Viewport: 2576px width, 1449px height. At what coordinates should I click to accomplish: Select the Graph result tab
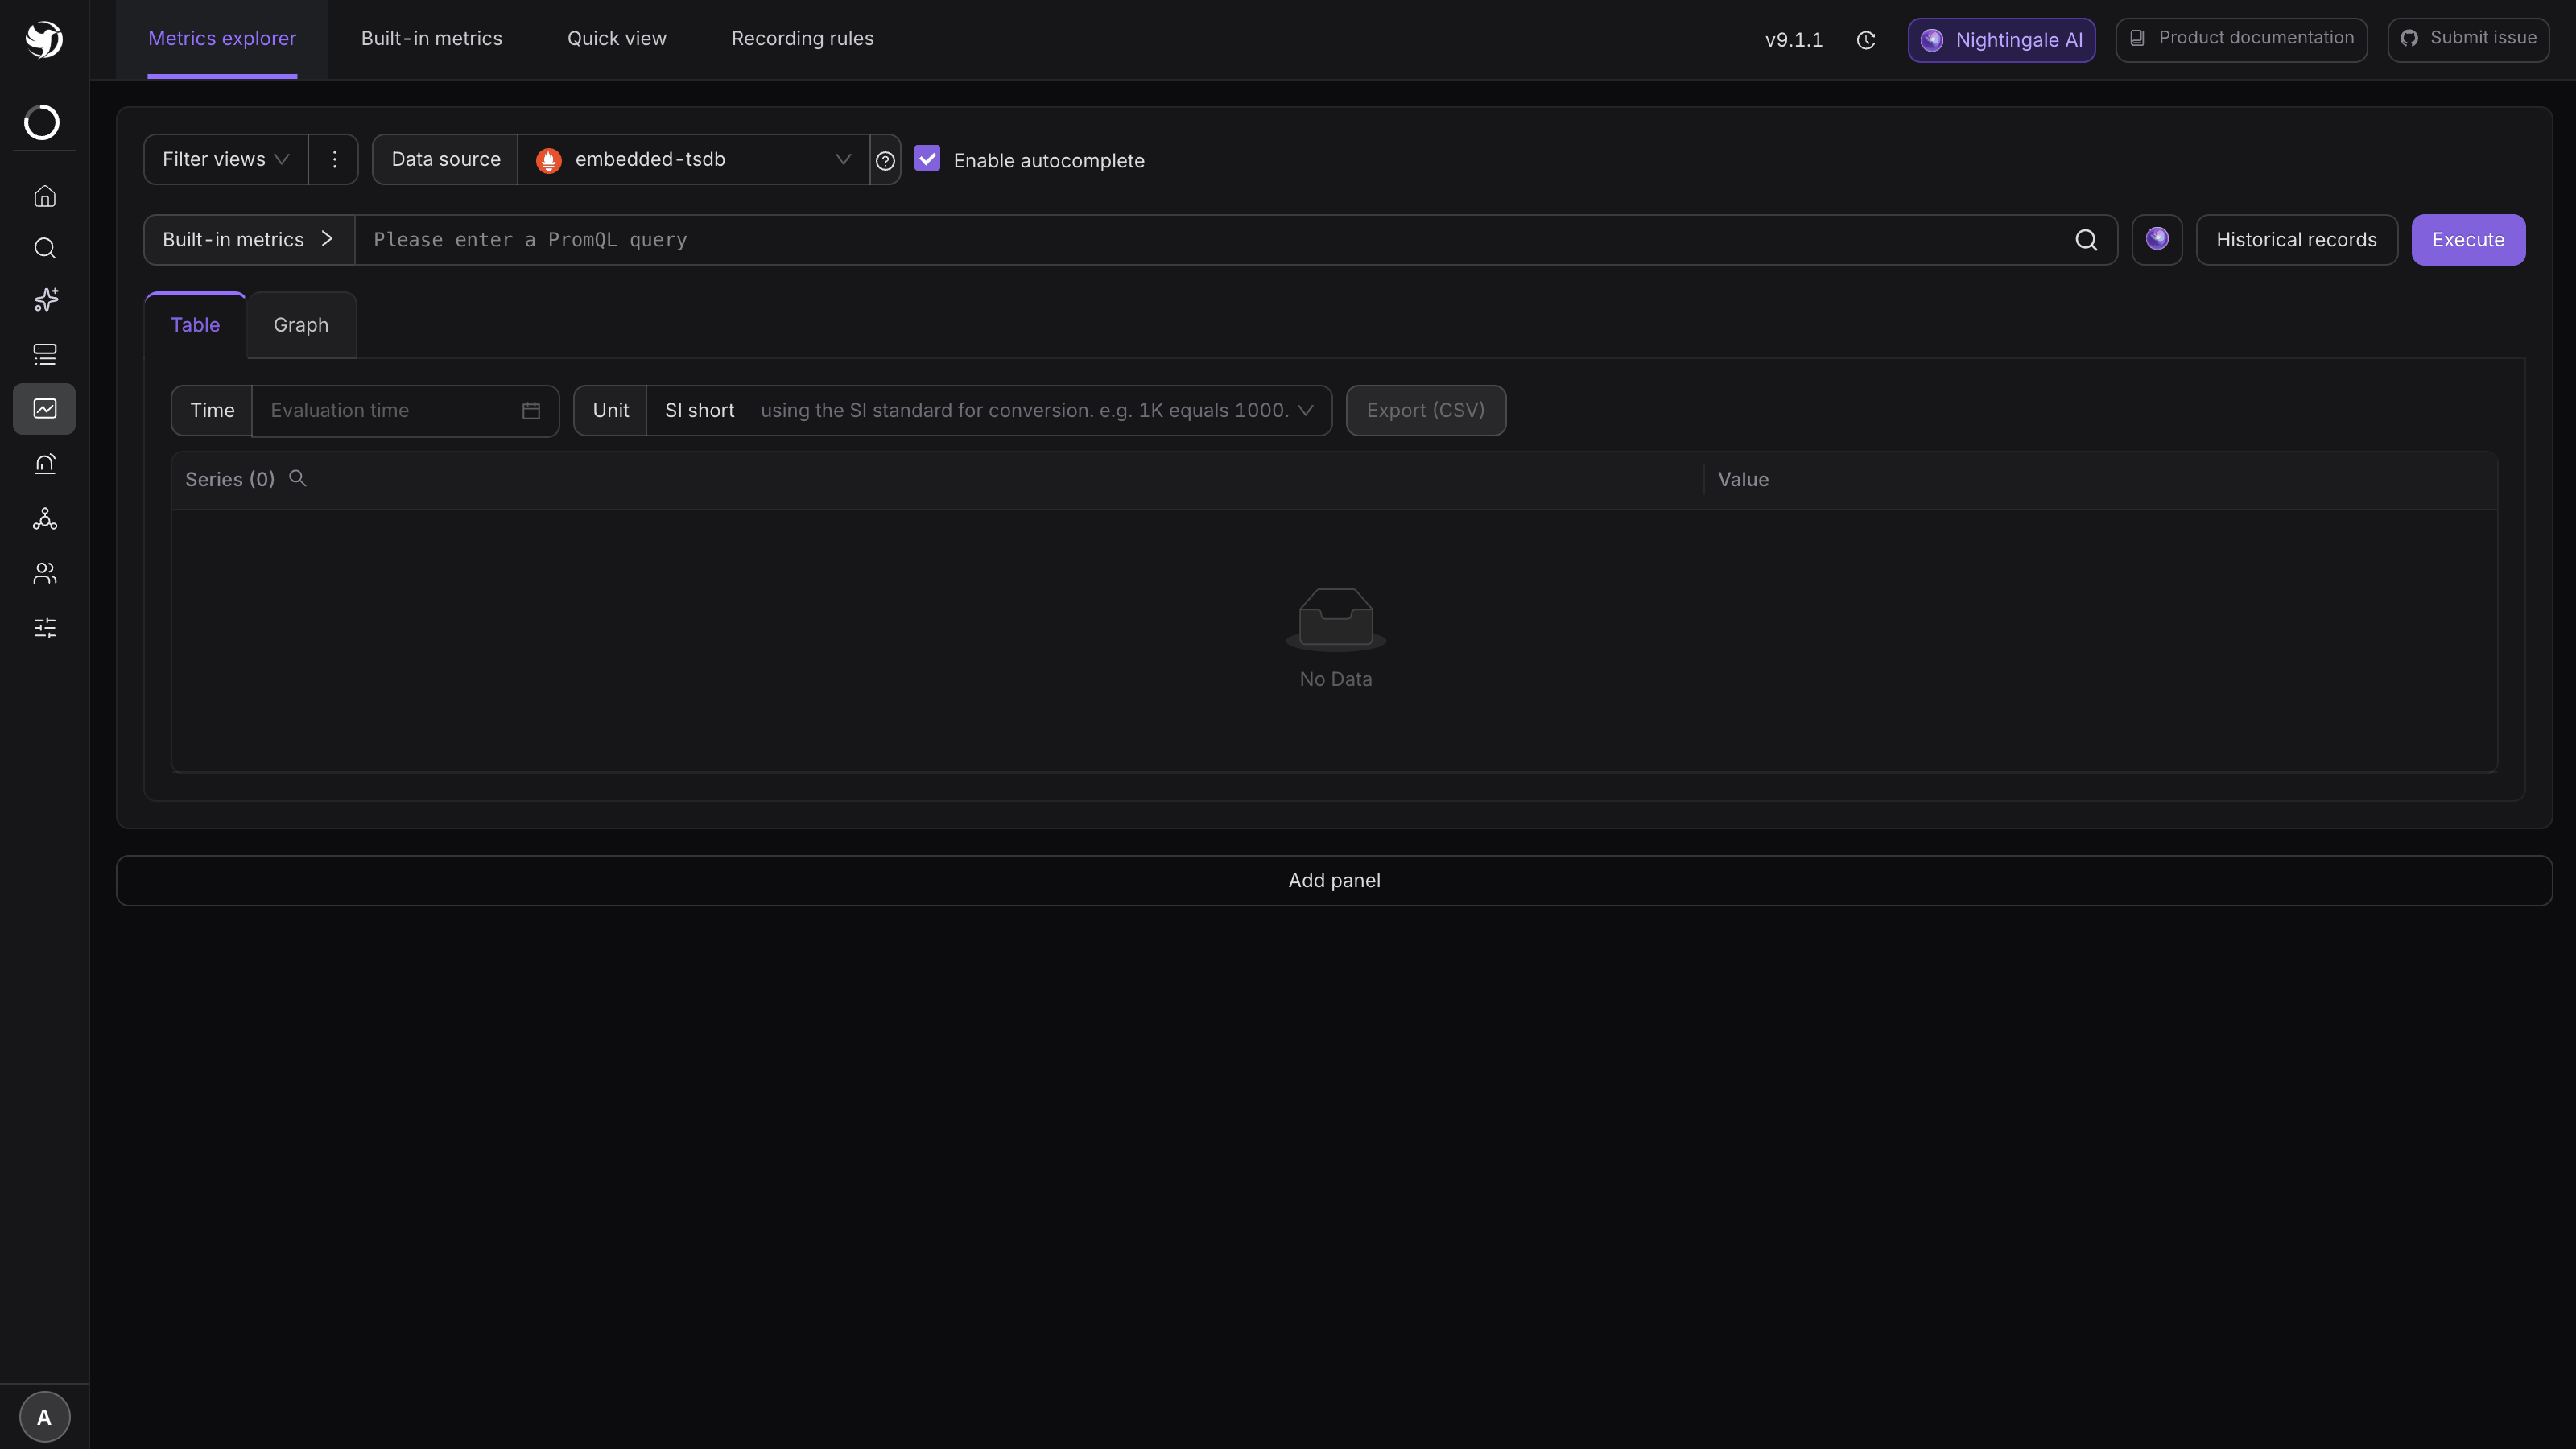301,325
